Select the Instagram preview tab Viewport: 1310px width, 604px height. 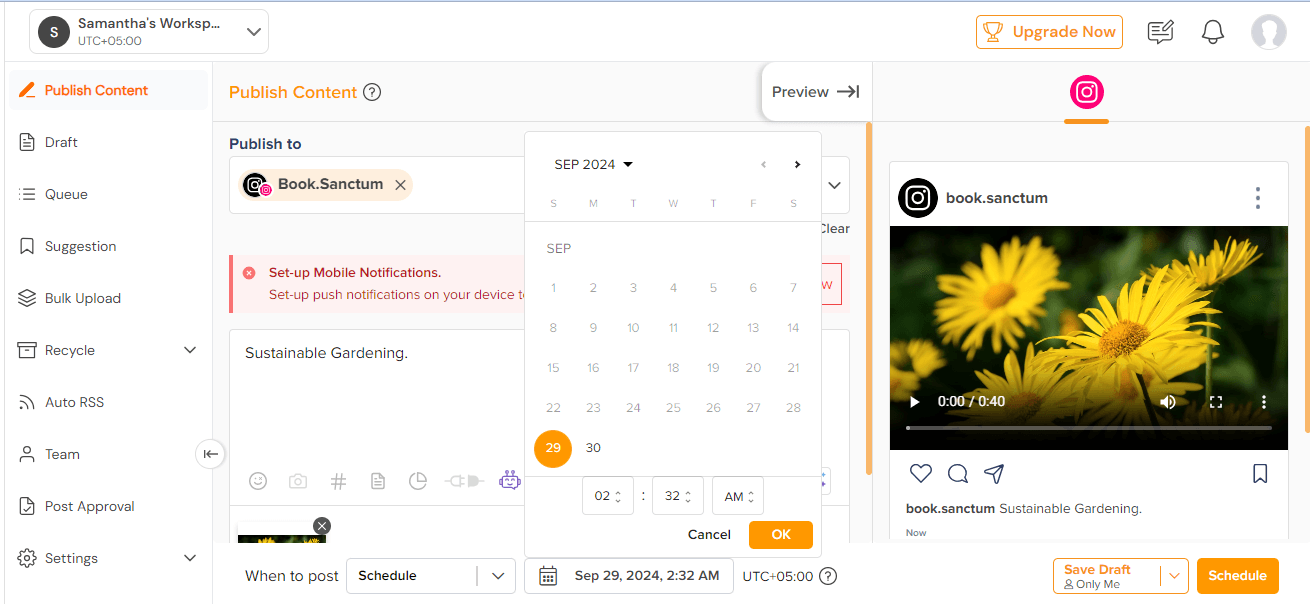(x=1086, y=93)
